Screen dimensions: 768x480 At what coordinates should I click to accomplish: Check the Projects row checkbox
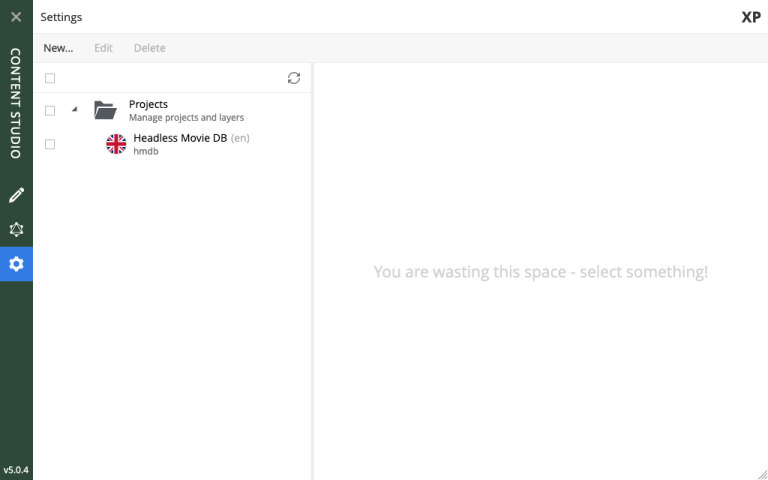click(50, 110)
